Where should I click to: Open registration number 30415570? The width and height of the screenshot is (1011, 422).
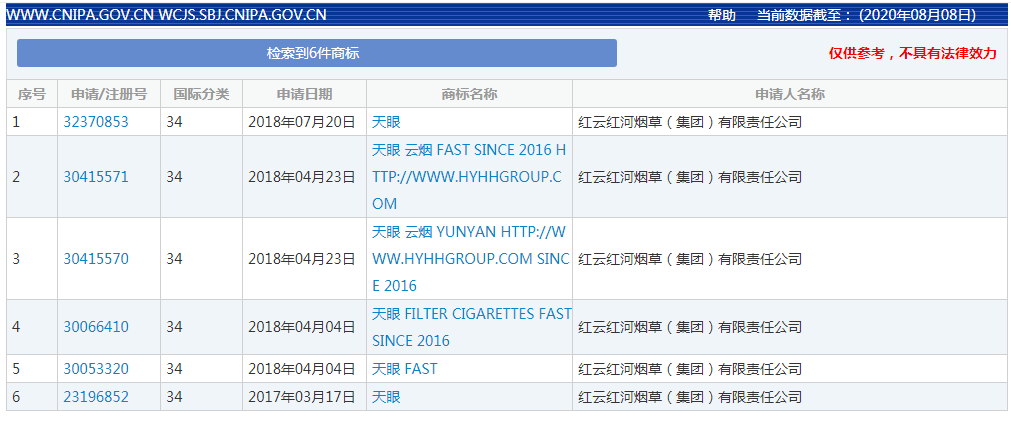click(x=96, y=259)
